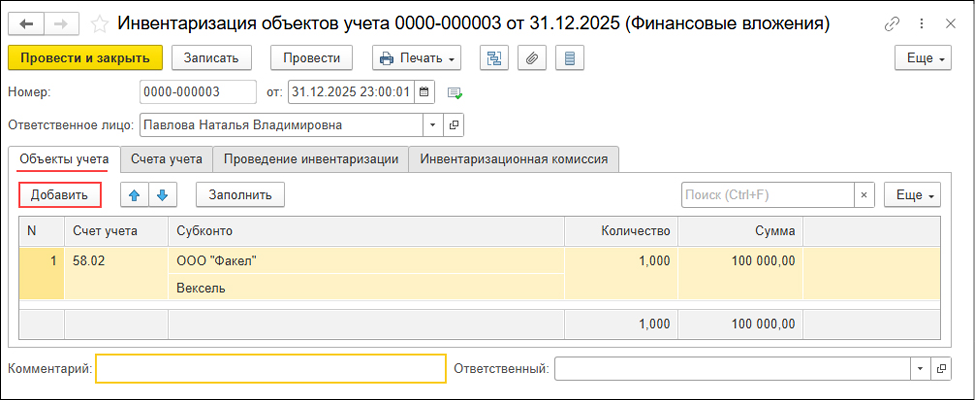Viewport: 975px width, 400px height.
Task: Copy link to document via chain icon
Action: (x=892, y=23)
